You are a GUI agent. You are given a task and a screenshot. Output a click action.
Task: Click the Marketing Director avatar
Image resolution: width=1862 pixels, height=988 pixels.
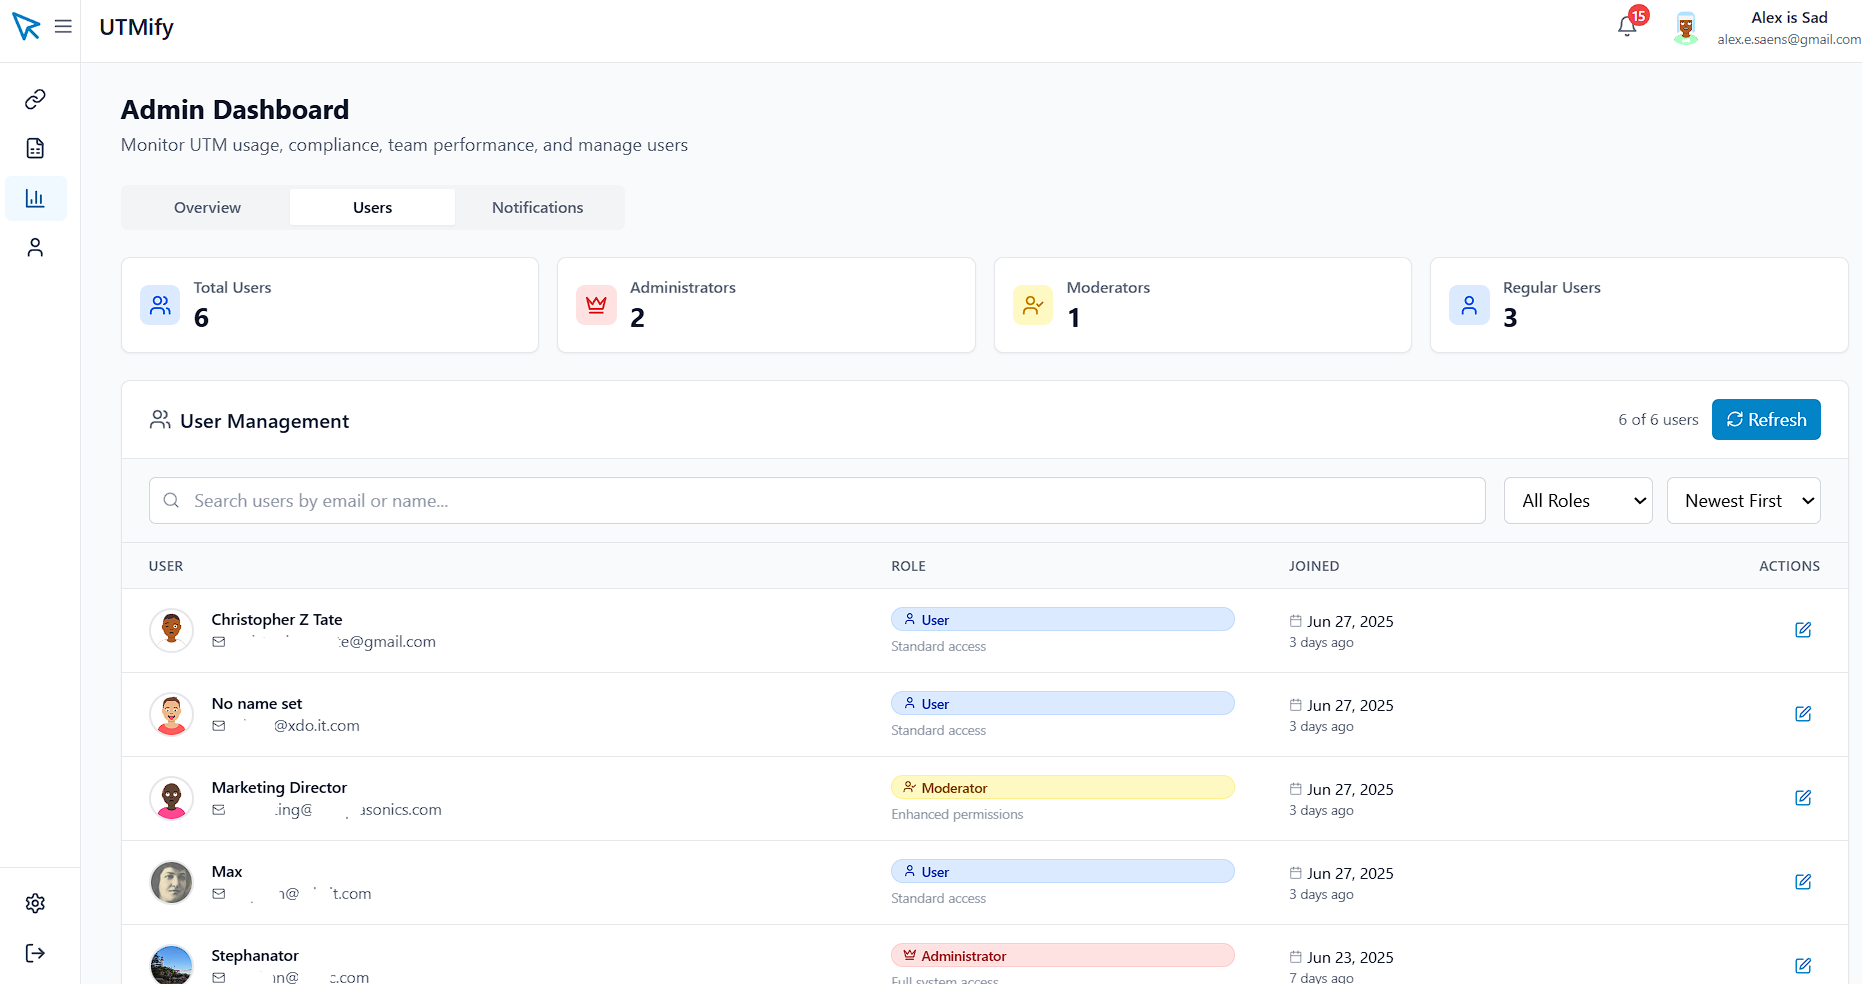[171, 798]
